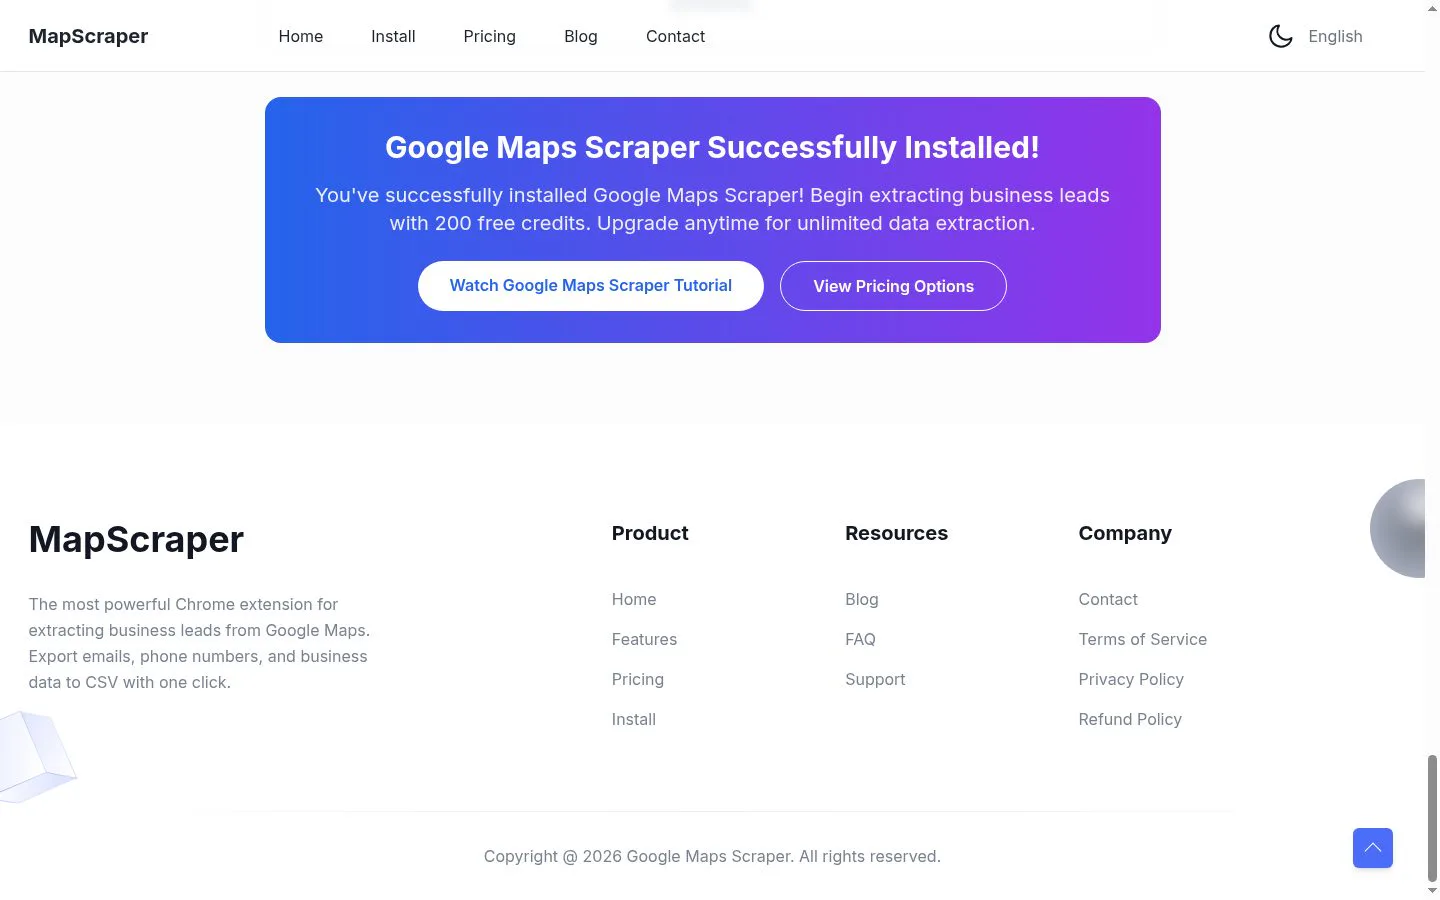Click Watch Google Maps Scraper Tutorial button
This screenshot has width=1440, height=900.
click(x=591, y=286)
